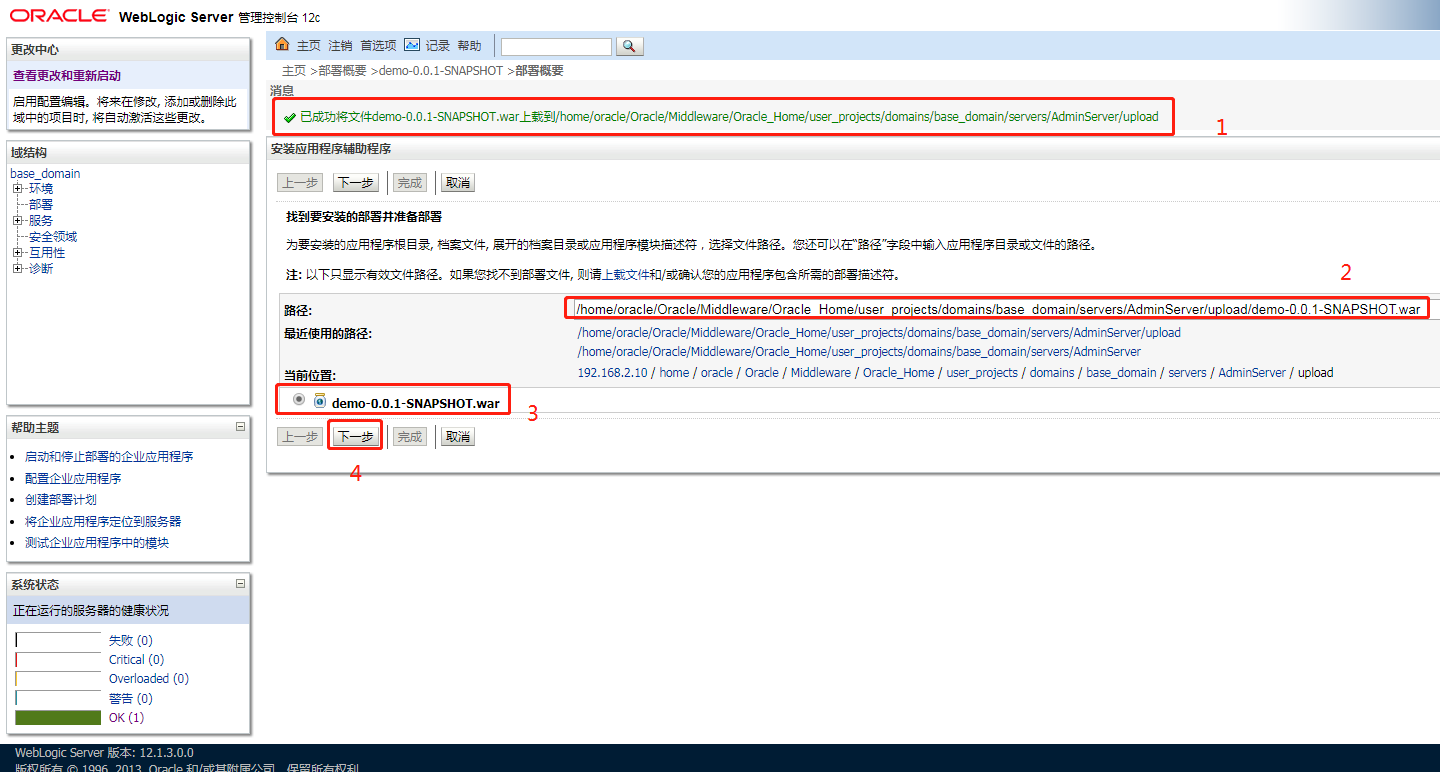1440x772 pixels.
Task: Open 首选项 preferences
Action: click(x=379, y=46)
